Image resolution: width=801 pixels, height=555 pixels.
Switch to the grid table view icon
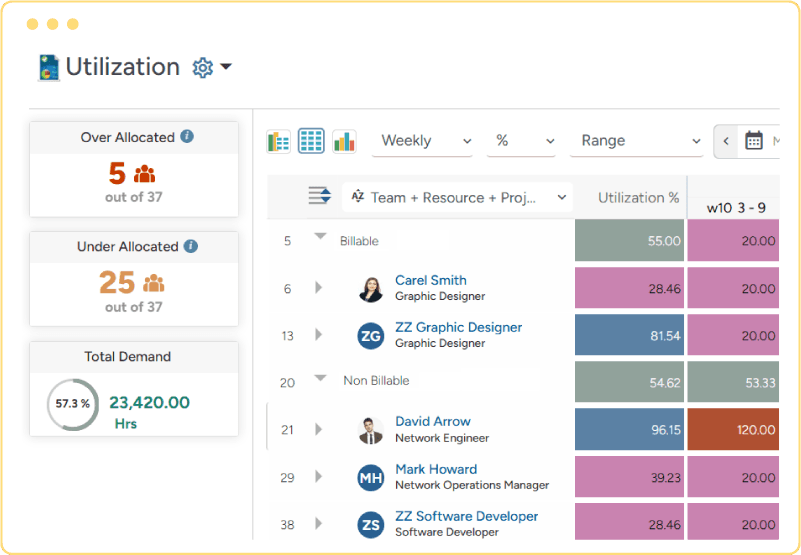coord(311,141)
